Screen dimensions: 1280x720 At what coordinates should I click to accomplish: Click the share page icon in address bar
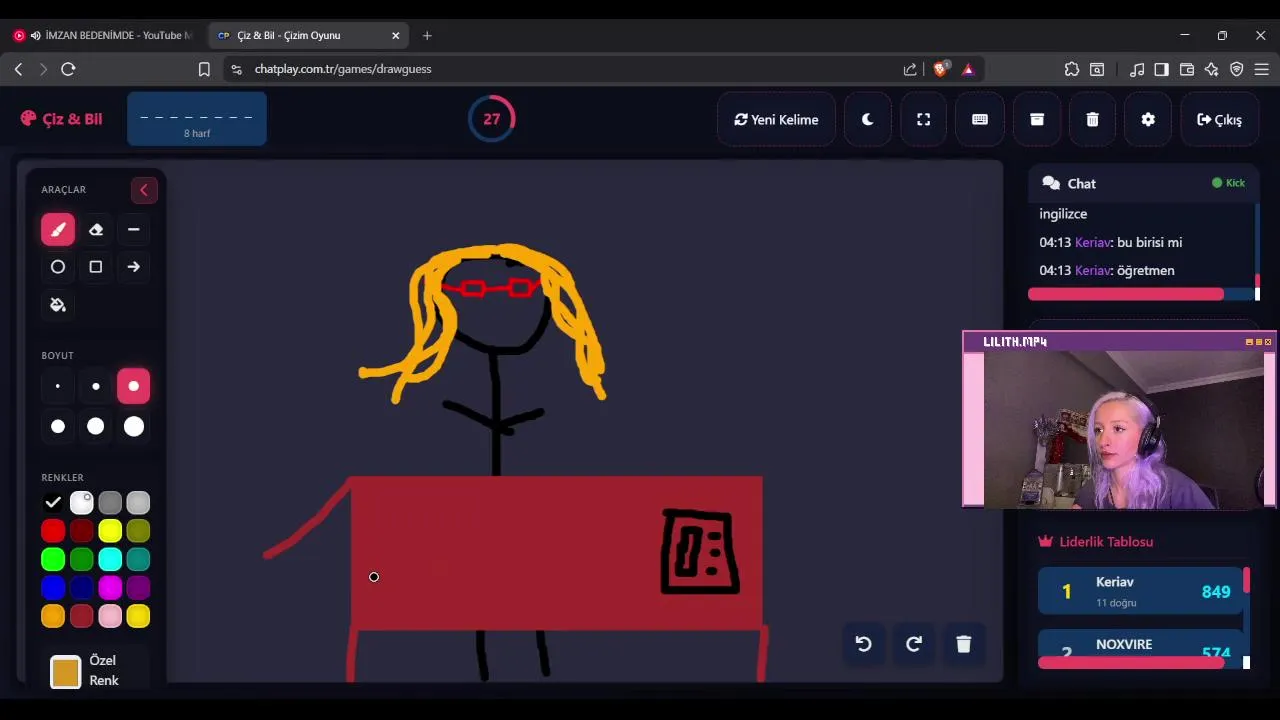coord(910,69)
